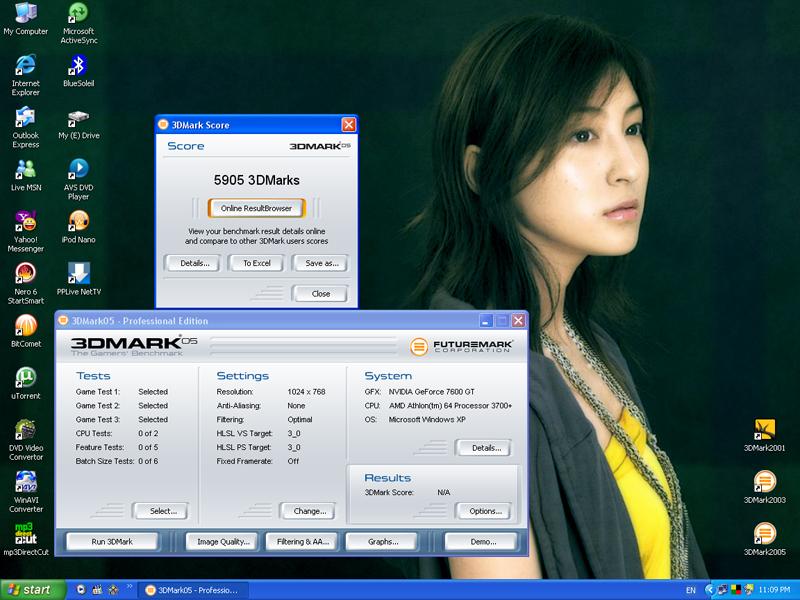Close the 3DMark Score dialog window
The image size is (800, 600).
tap(348, 124)
